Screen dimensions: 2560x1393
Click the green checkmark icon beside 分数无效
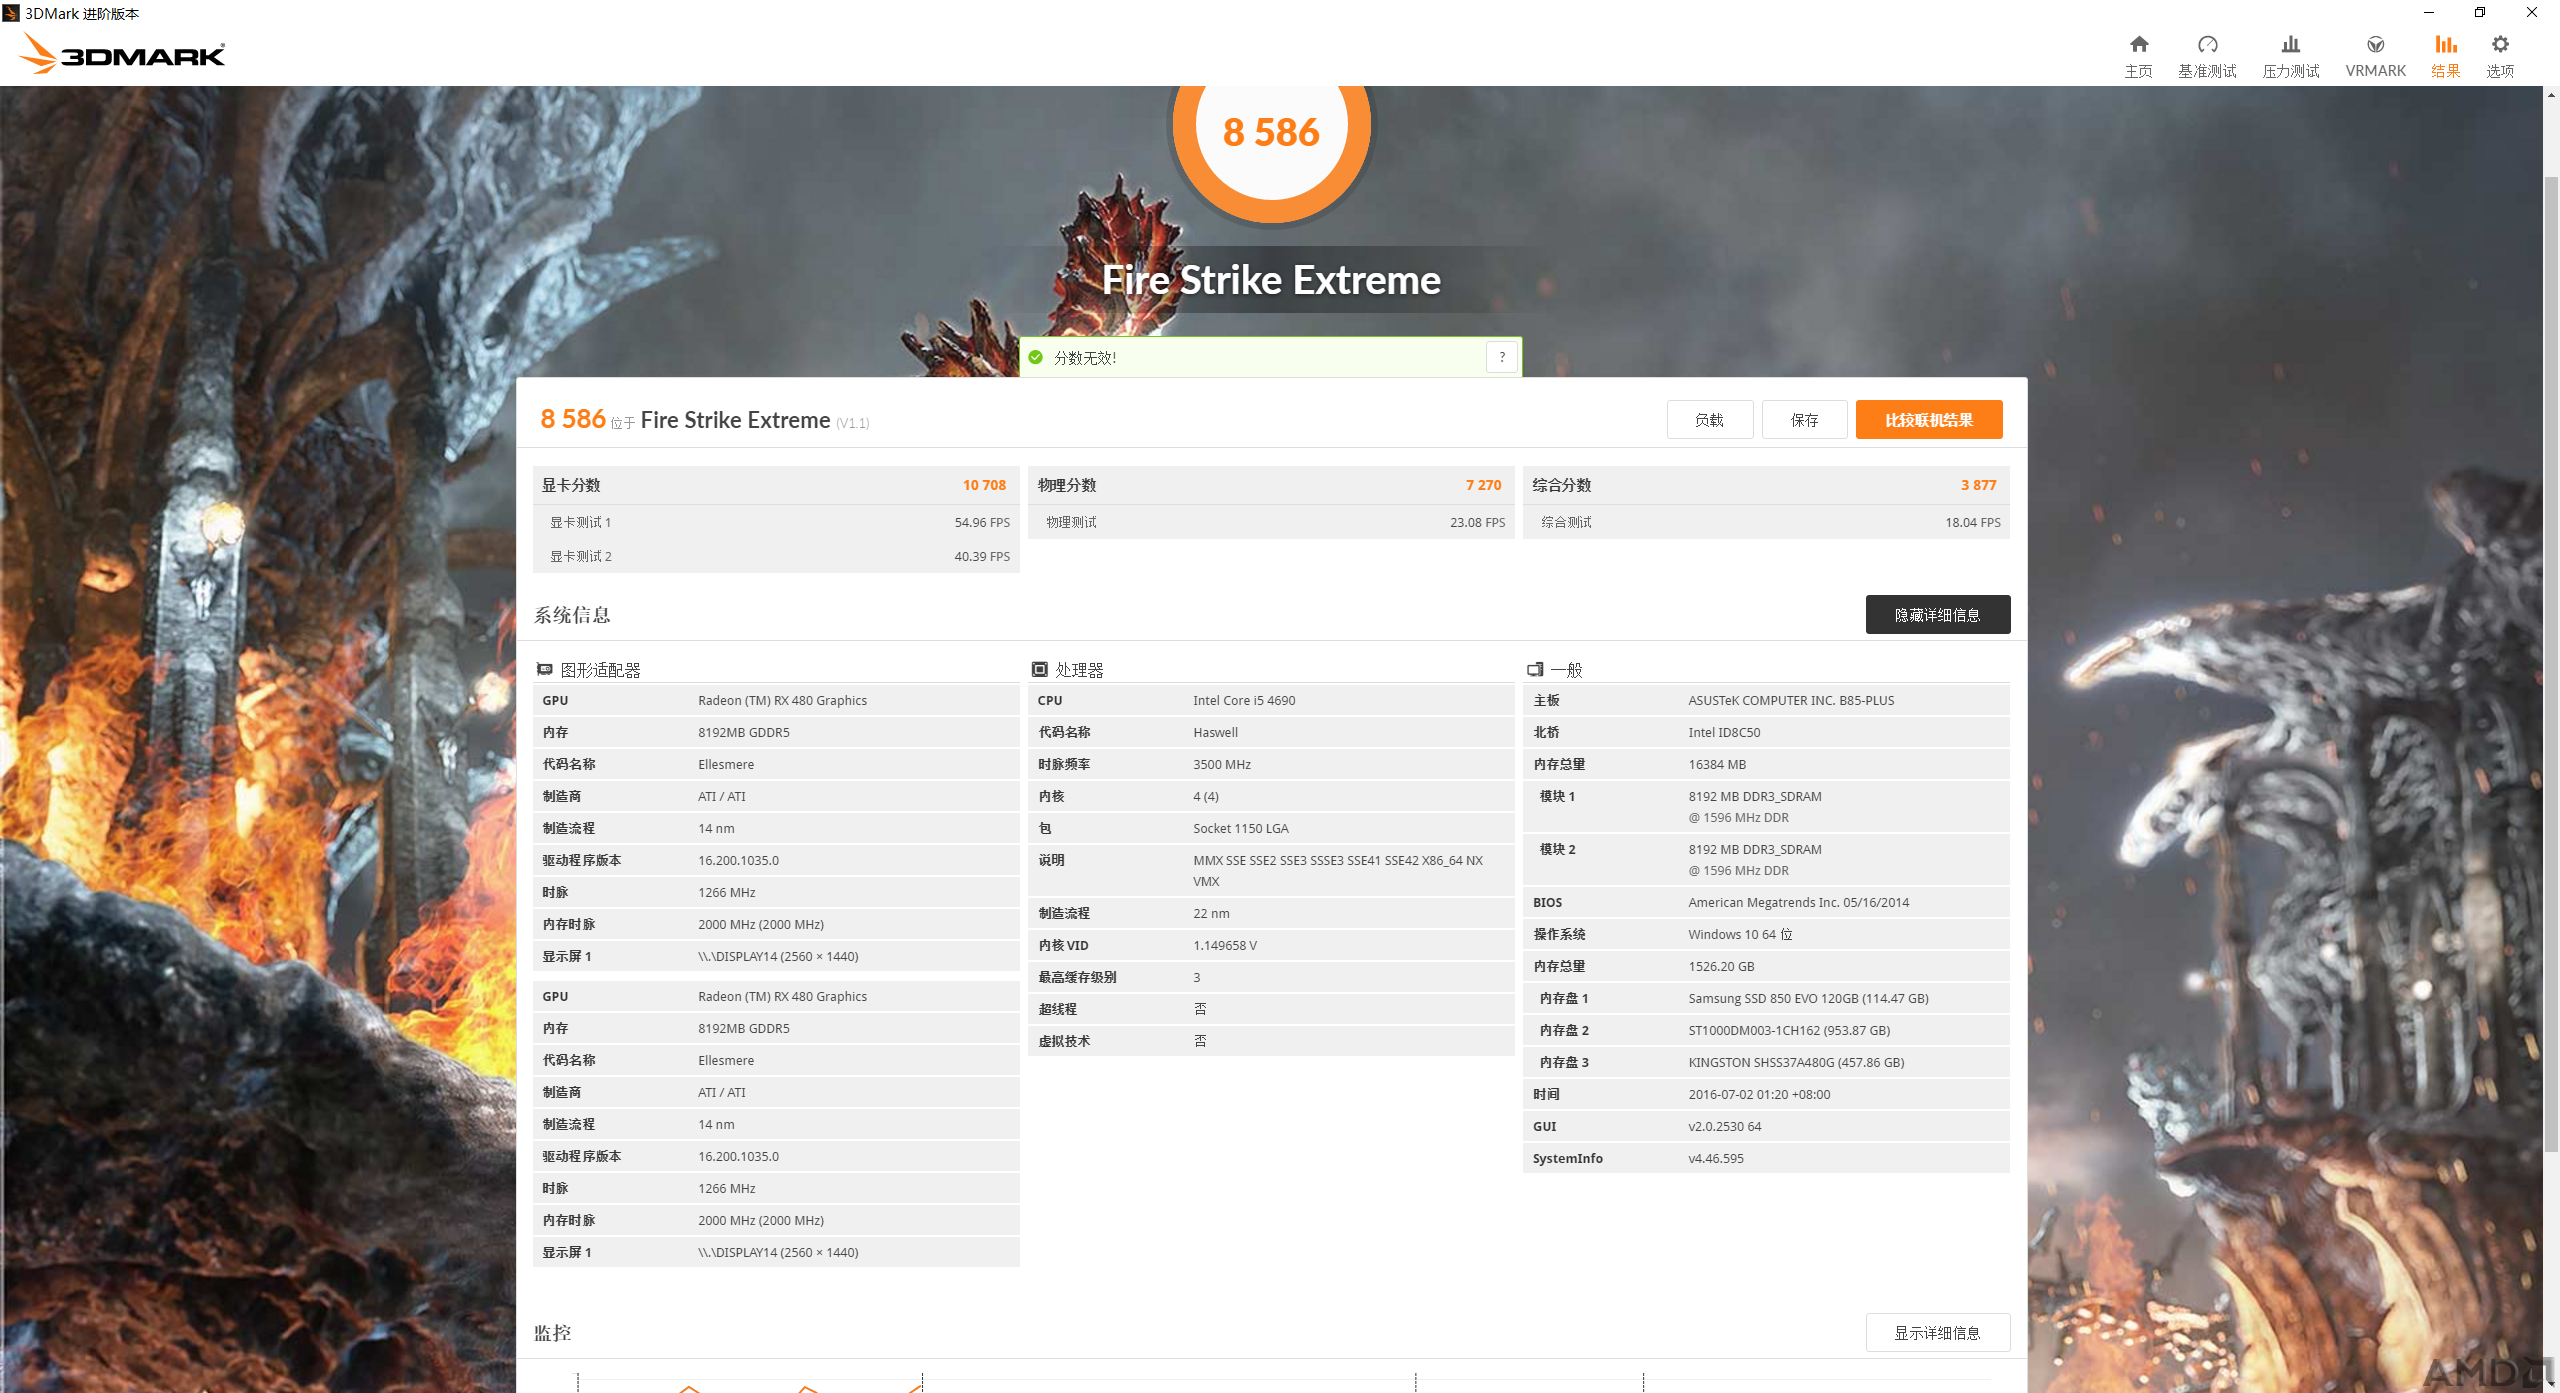click(1036, 357)
